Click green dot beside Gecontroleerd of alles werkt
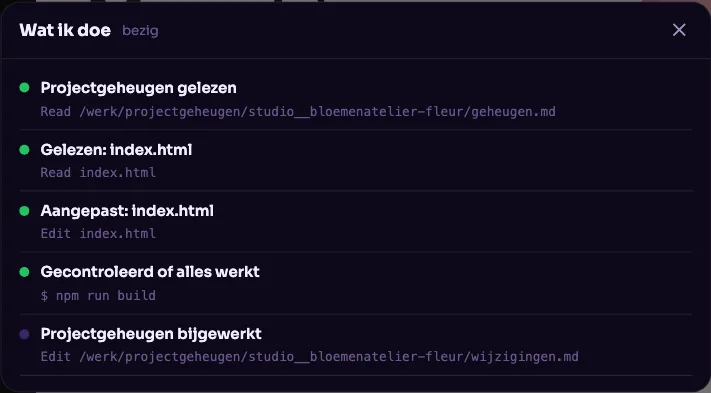Viewport: 711px width, 393px height. [x=24, y=272]
